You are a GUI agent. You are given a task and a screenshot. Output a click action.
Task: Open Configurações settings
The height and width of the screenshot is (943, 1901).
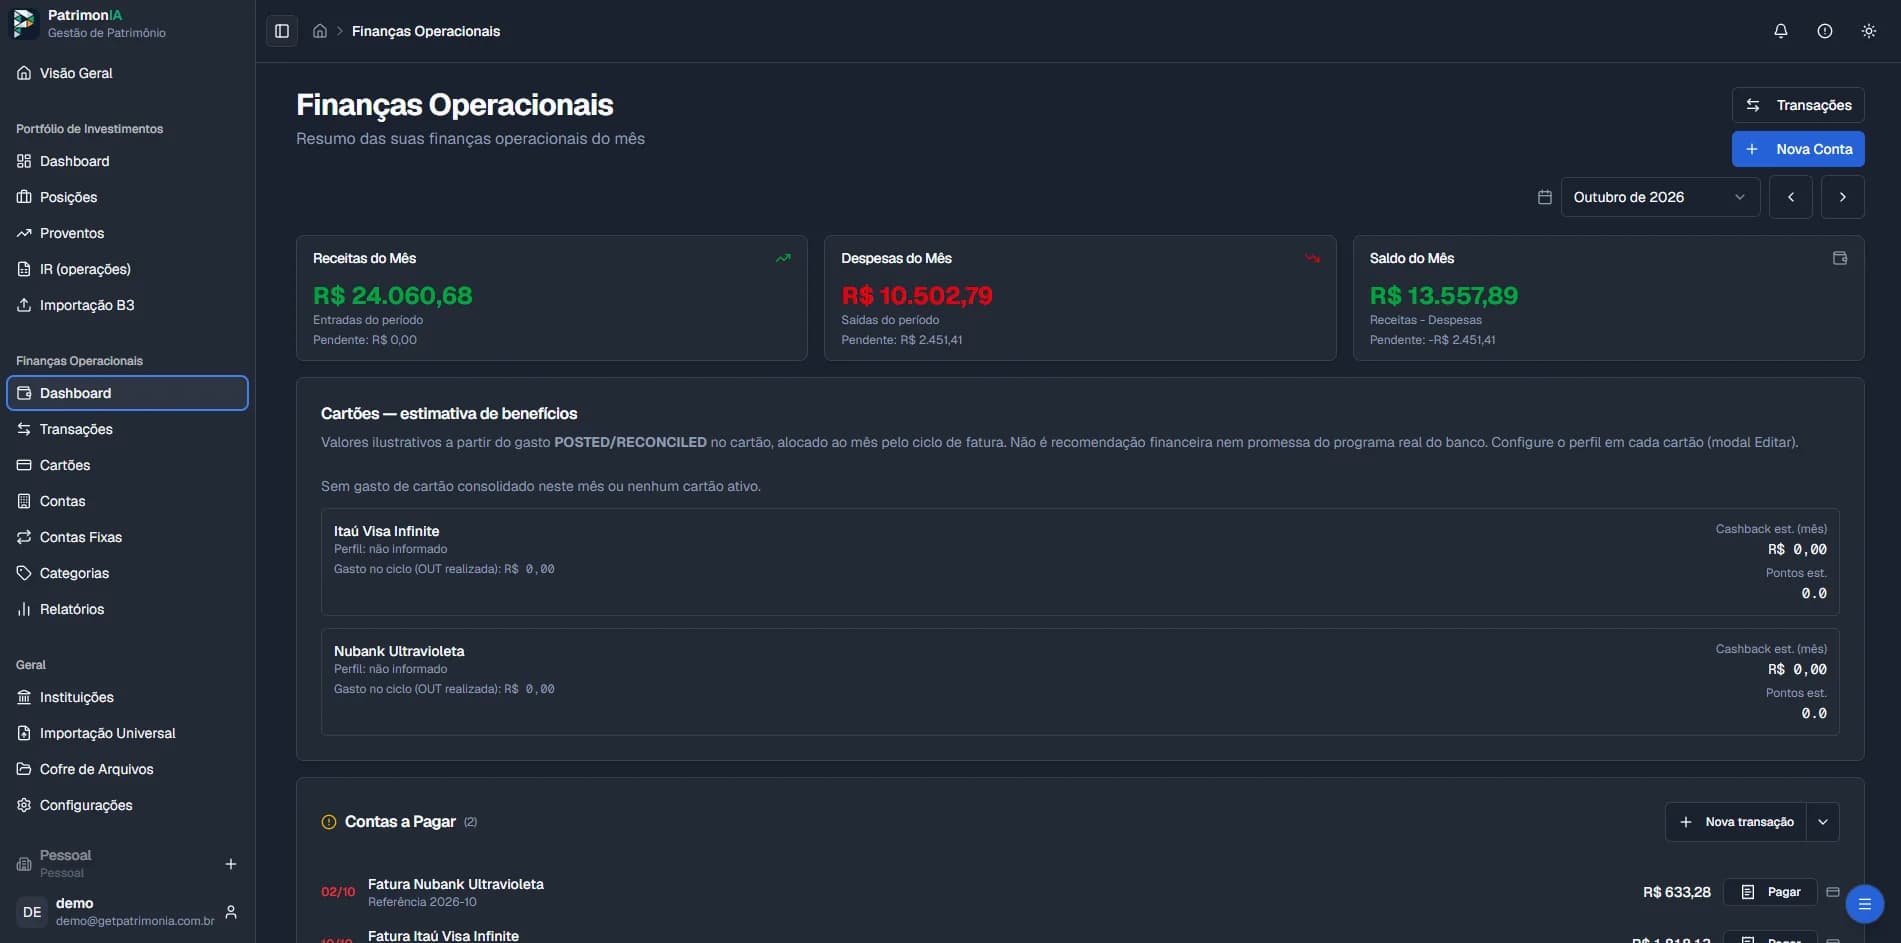(127, 805)
